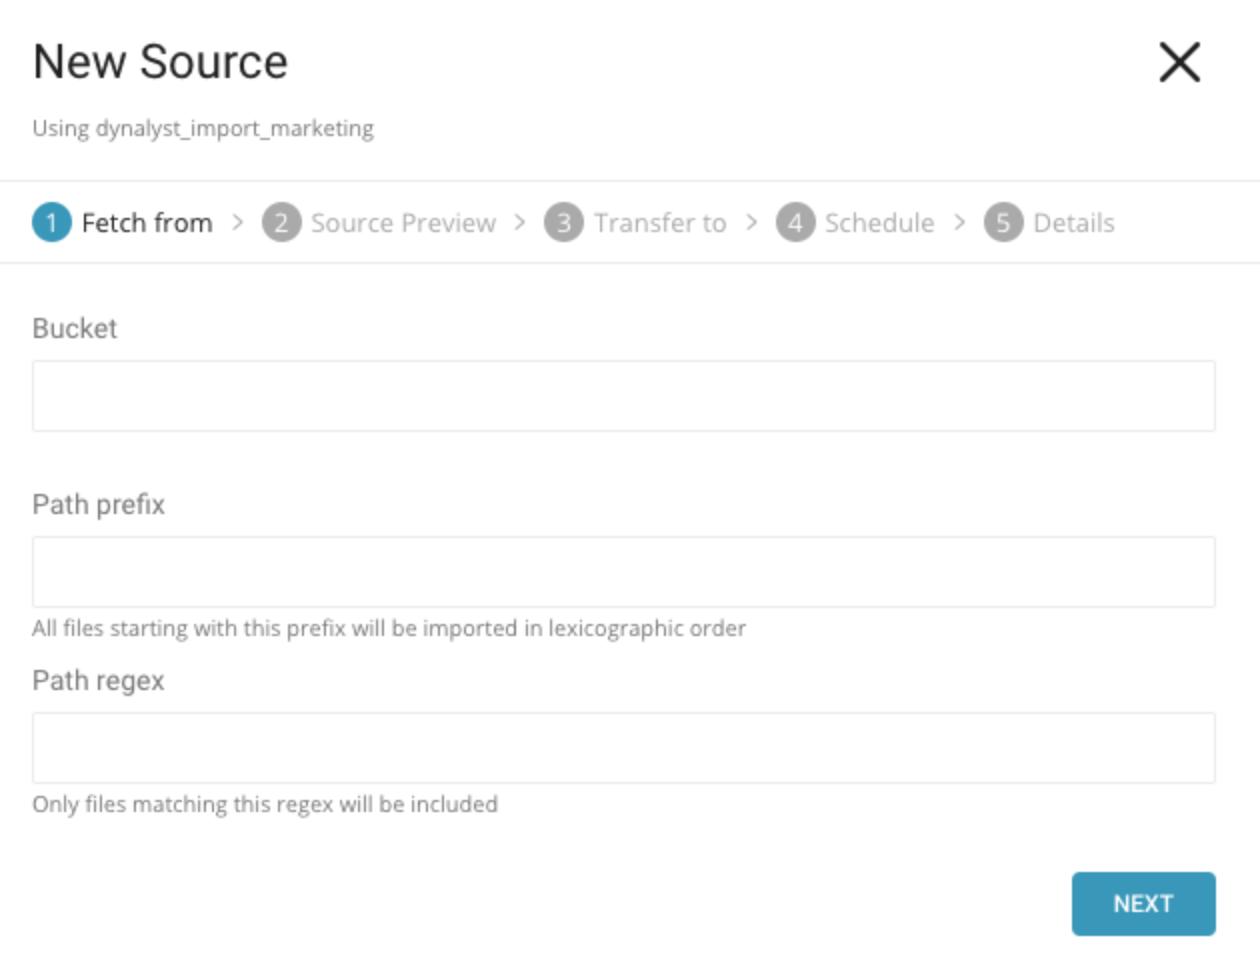Click the dynalyst_import_marketing connection subtitle
The width and height of the screenshot is (1260, 976).
coord(203,128)
